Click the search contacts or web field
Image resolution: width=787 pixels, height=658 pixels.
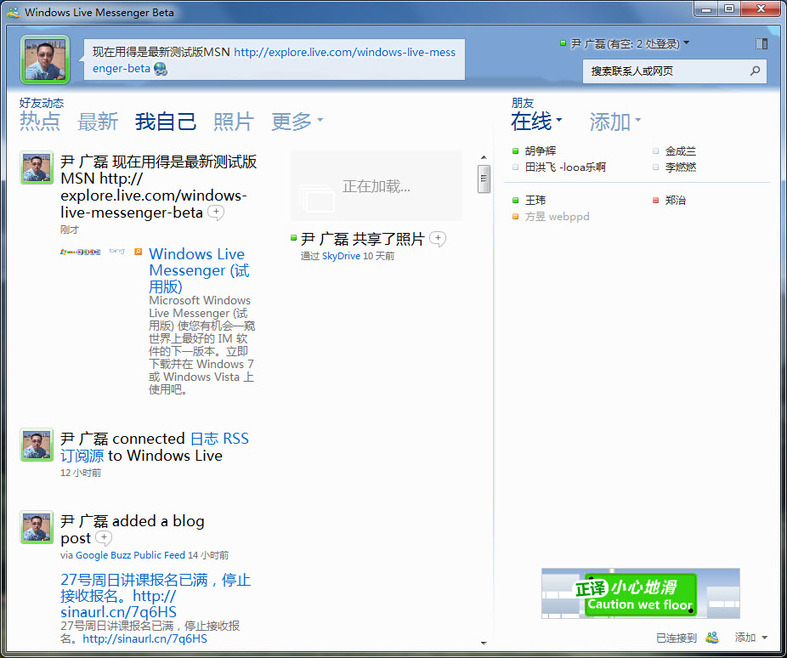674,71
